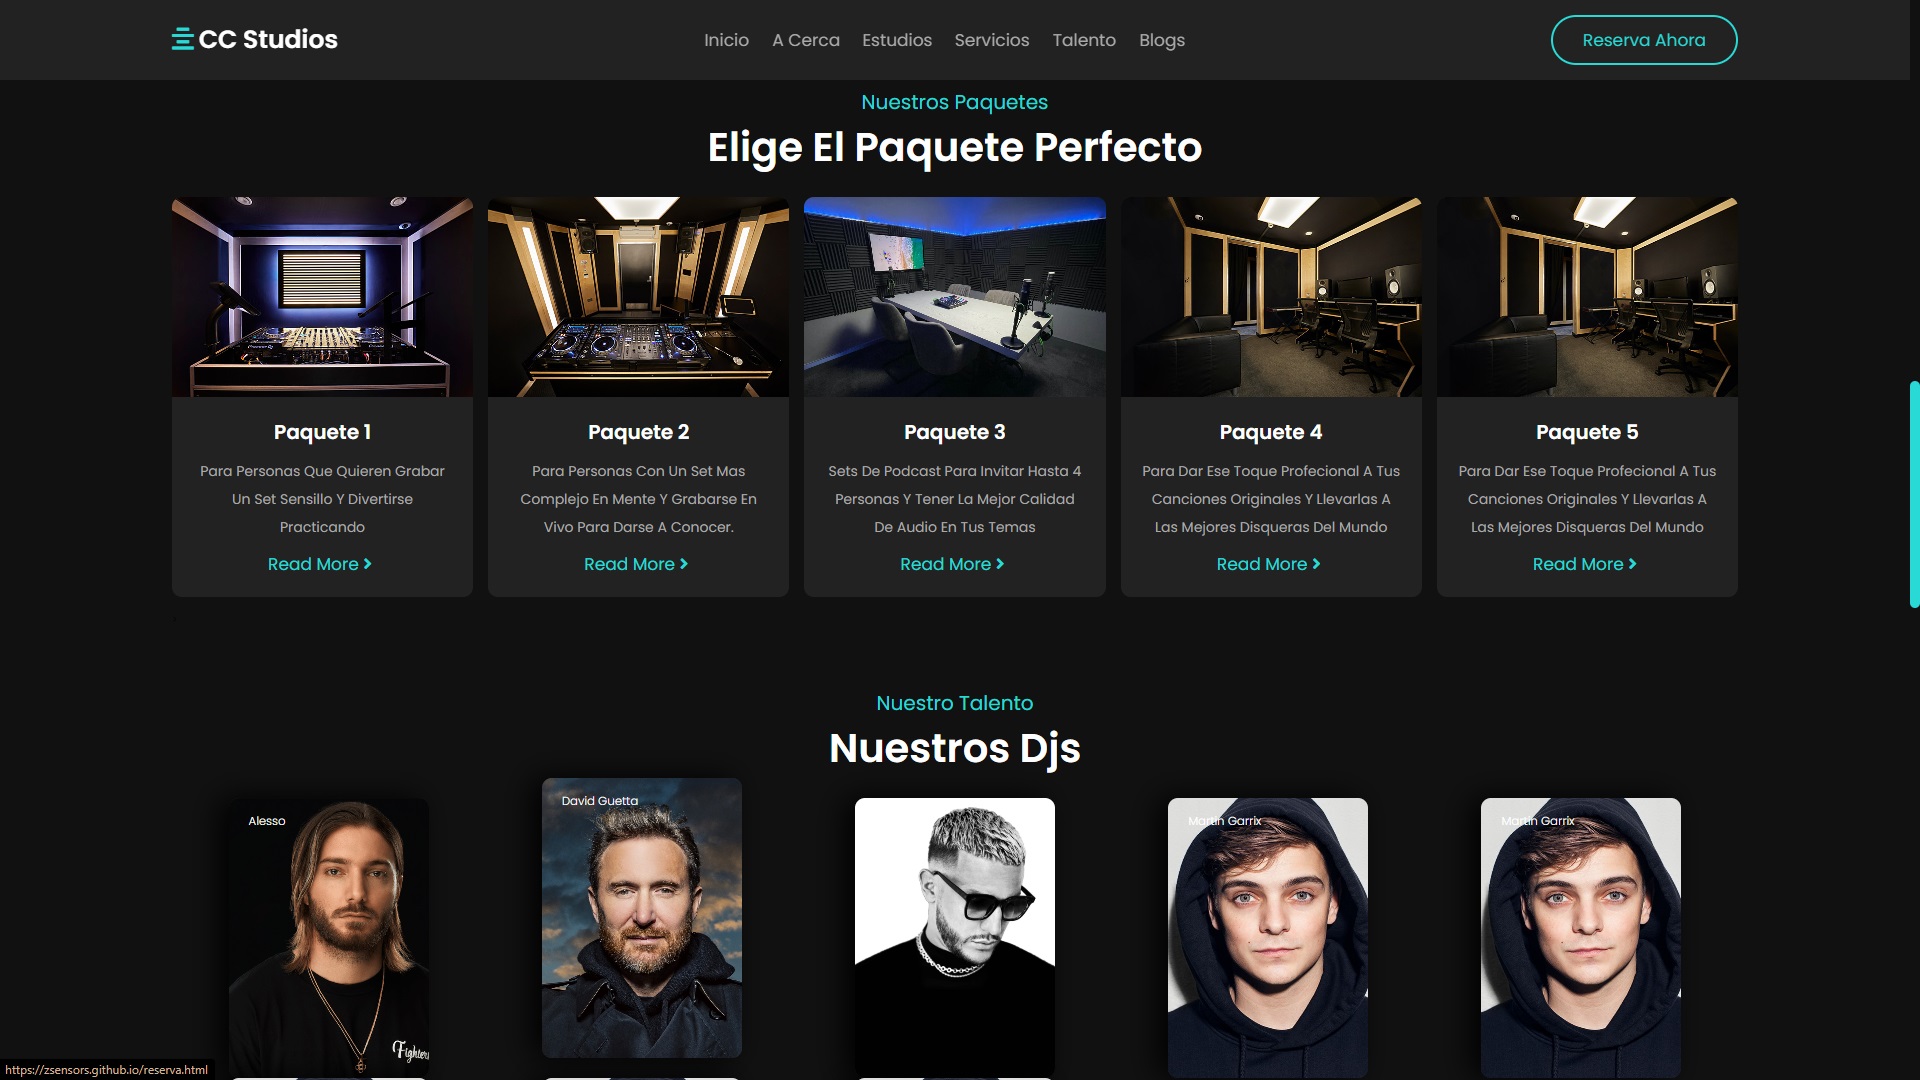1920x1080 pixels.
Task: Open the Inicio menu item
Action: pos(726,40)
